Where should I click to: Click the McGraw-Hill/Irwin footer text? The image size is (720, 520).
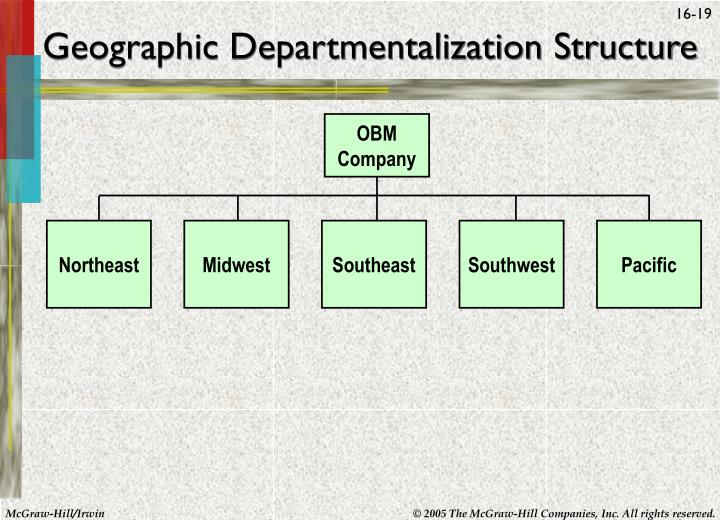click(x=55, y=513)
